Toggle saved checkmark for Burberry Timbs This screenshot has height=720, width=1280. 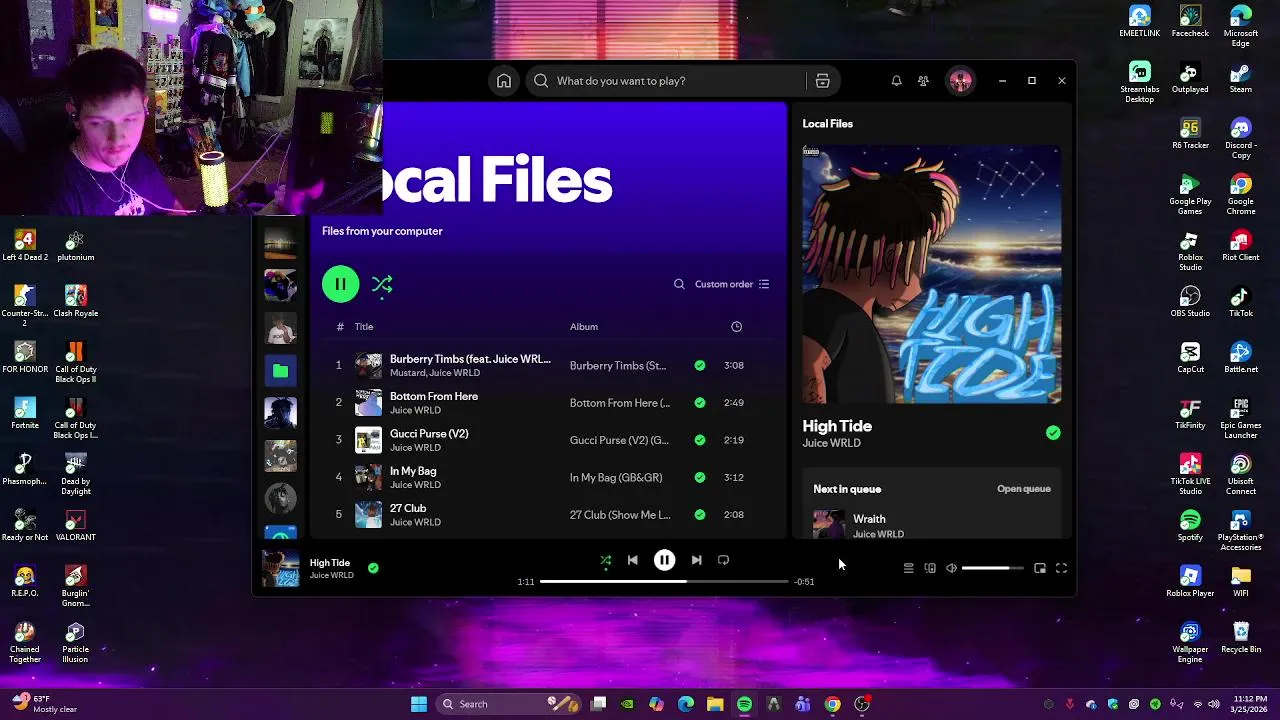tap(700, 365)
